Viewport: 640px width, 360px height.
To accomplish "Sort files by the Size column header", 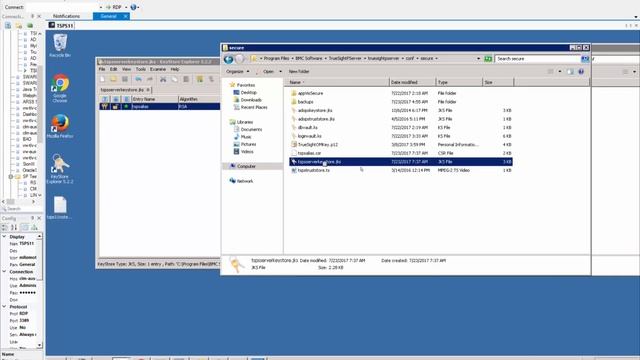I will (x=498, y=82).
